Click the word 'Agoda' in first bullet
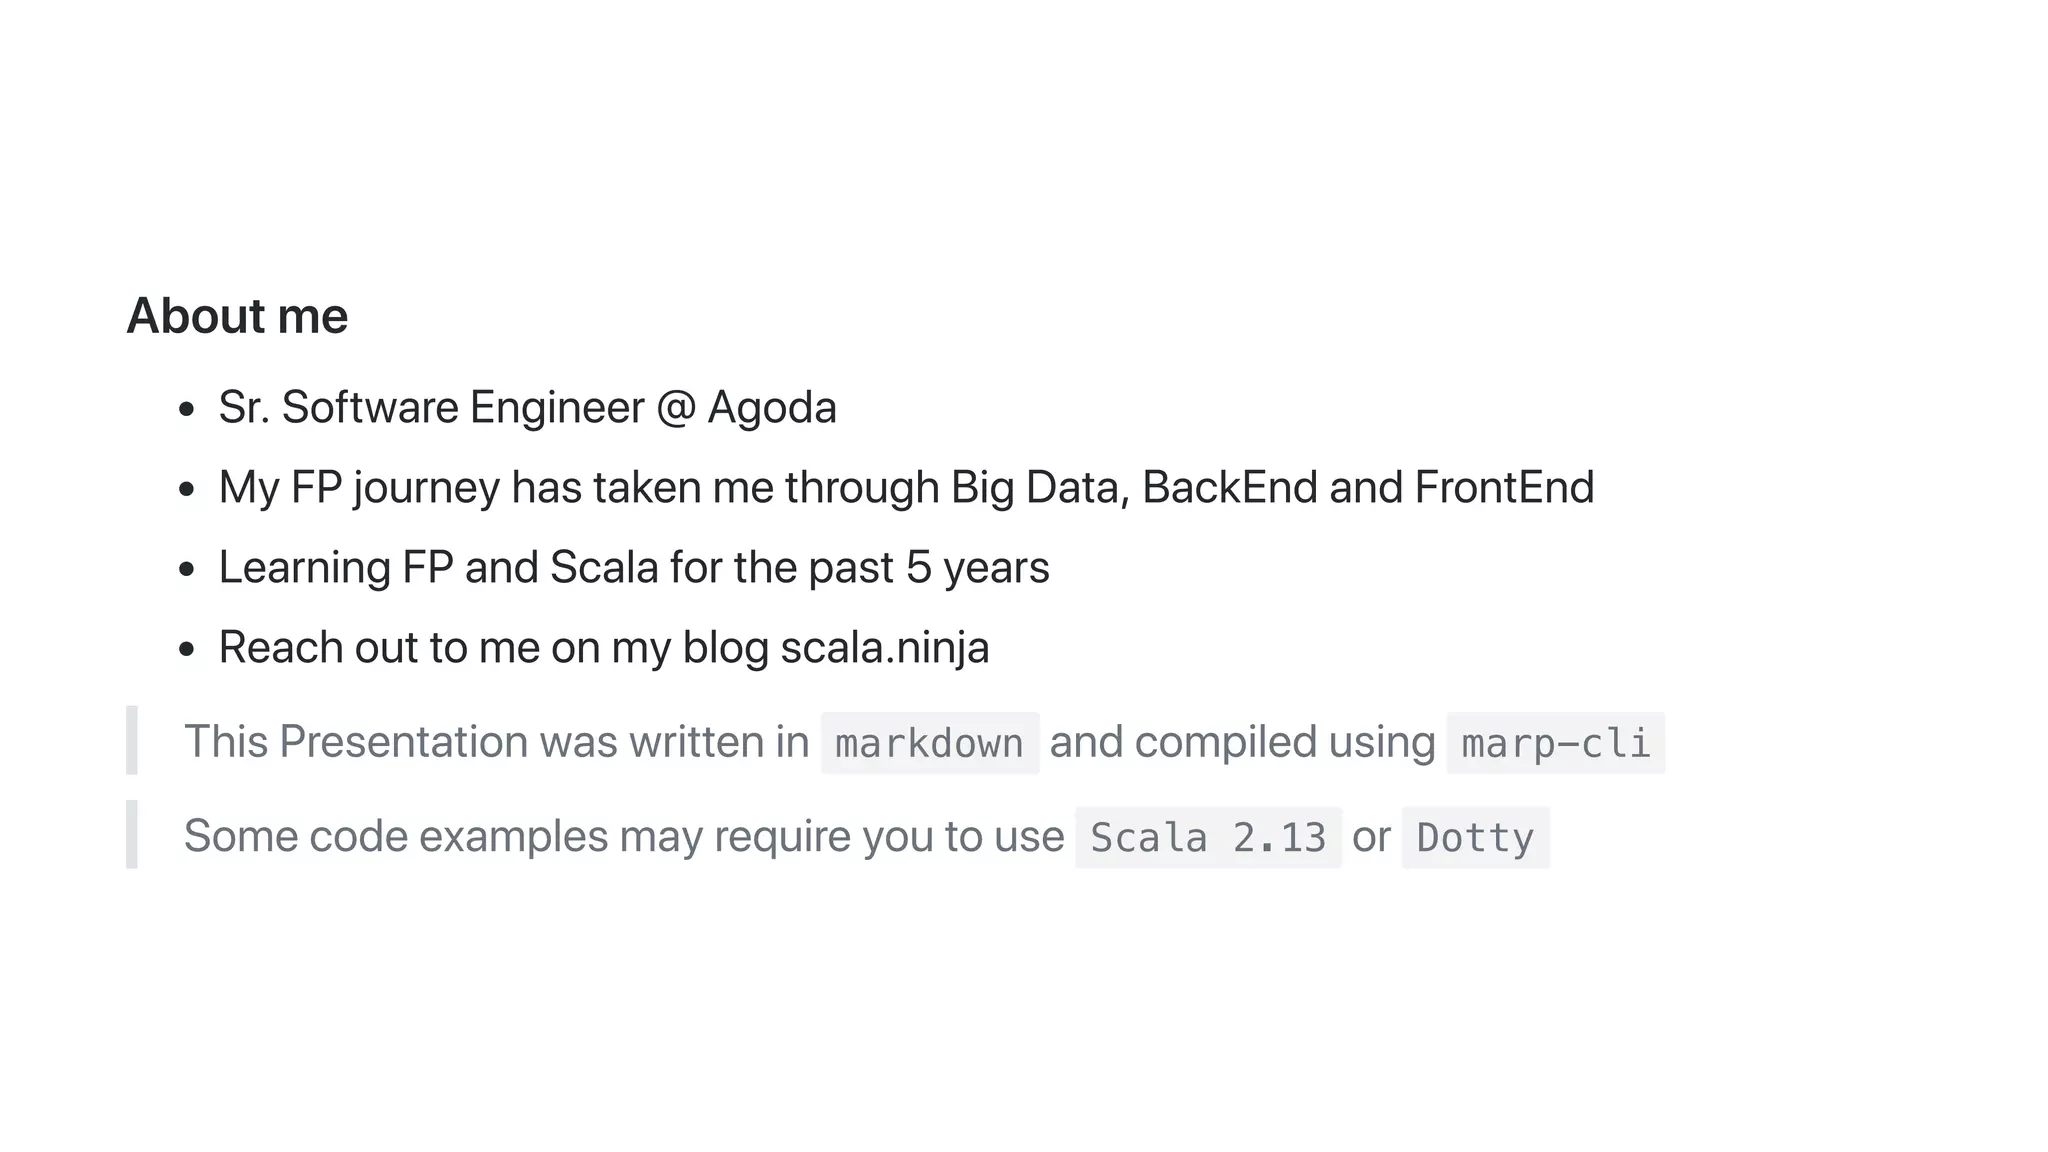The height and width of the screenshot is (1152, 2048). click(771, 408)
